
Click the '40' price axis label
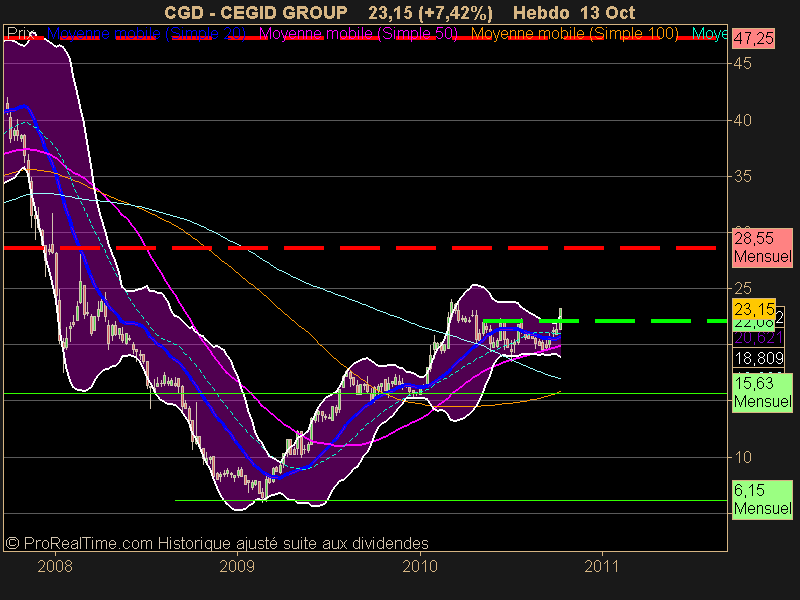tap(742, 120)
